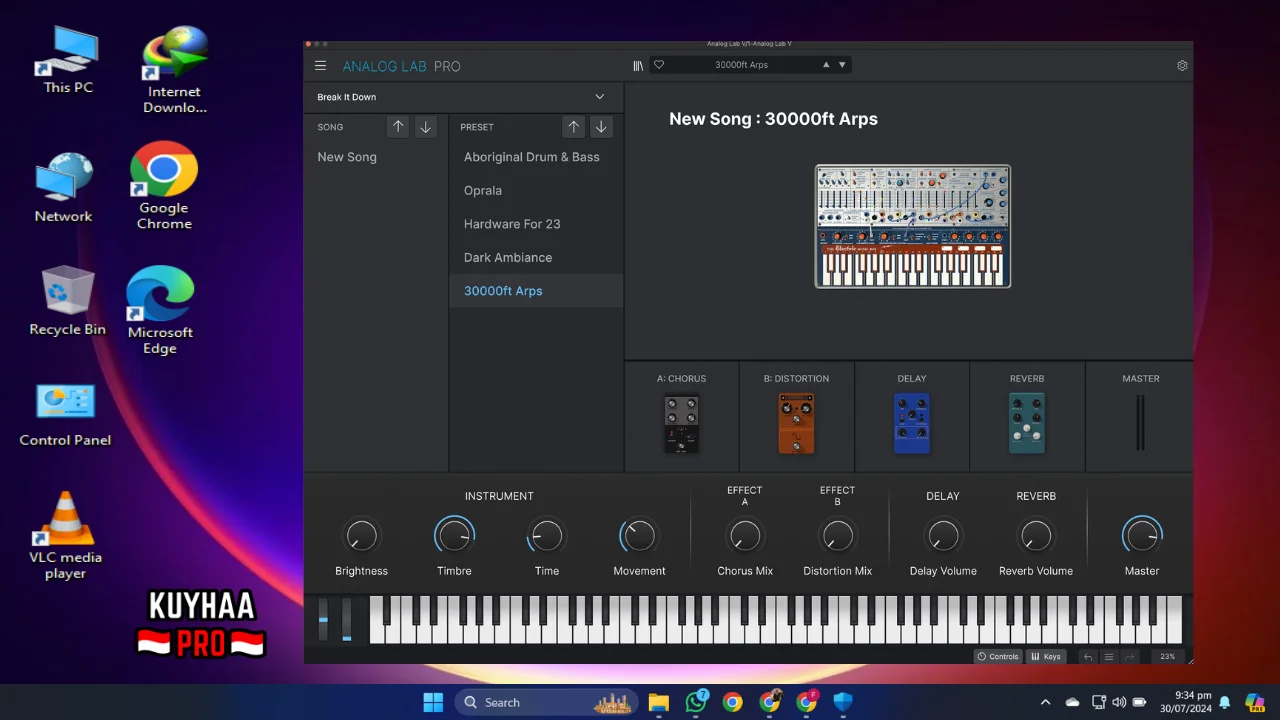Show hidden system tray icons chevron
Screen dimensions: 1280x720
1046,702
